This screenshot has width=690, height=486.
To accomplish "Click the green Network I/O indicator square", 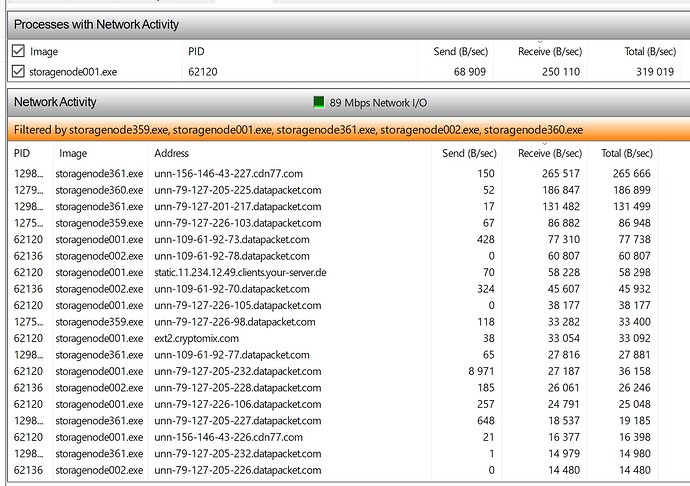I will [x=321, y=102].
